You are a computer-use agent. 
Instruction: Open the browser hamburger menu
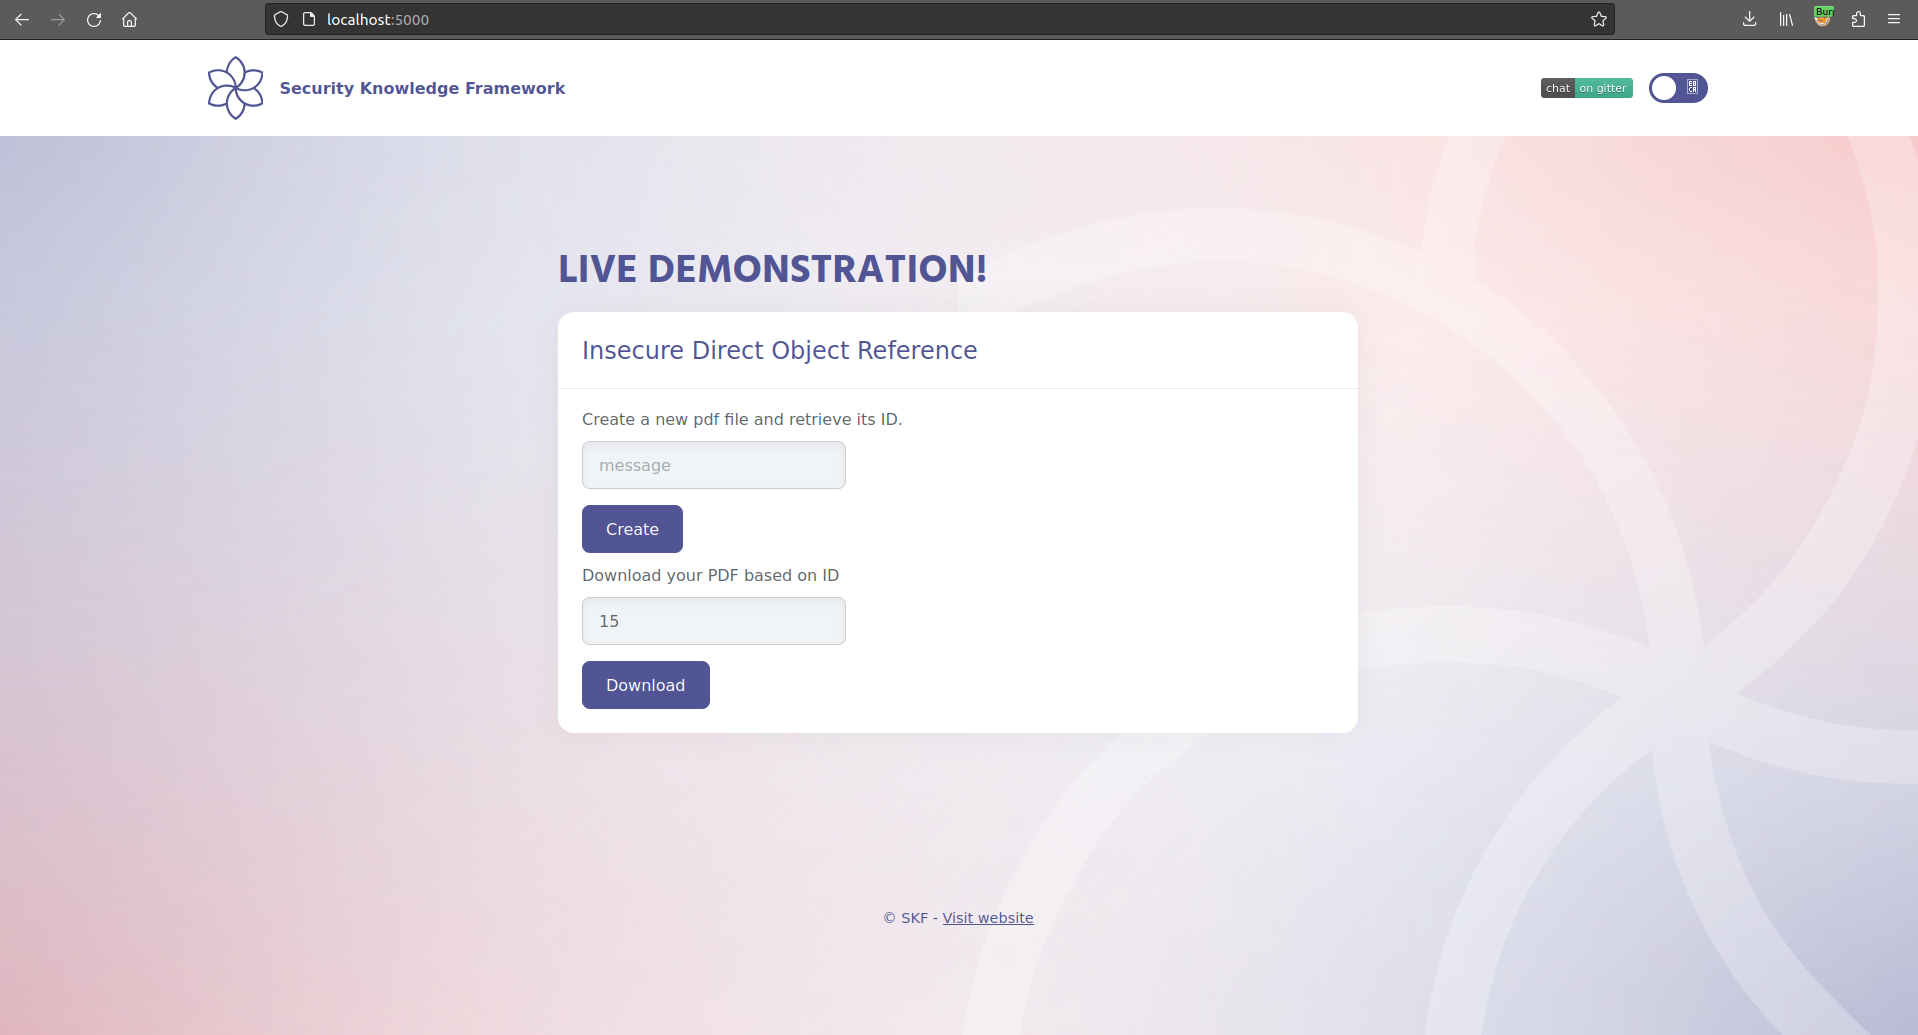(x=1894, y=19)
